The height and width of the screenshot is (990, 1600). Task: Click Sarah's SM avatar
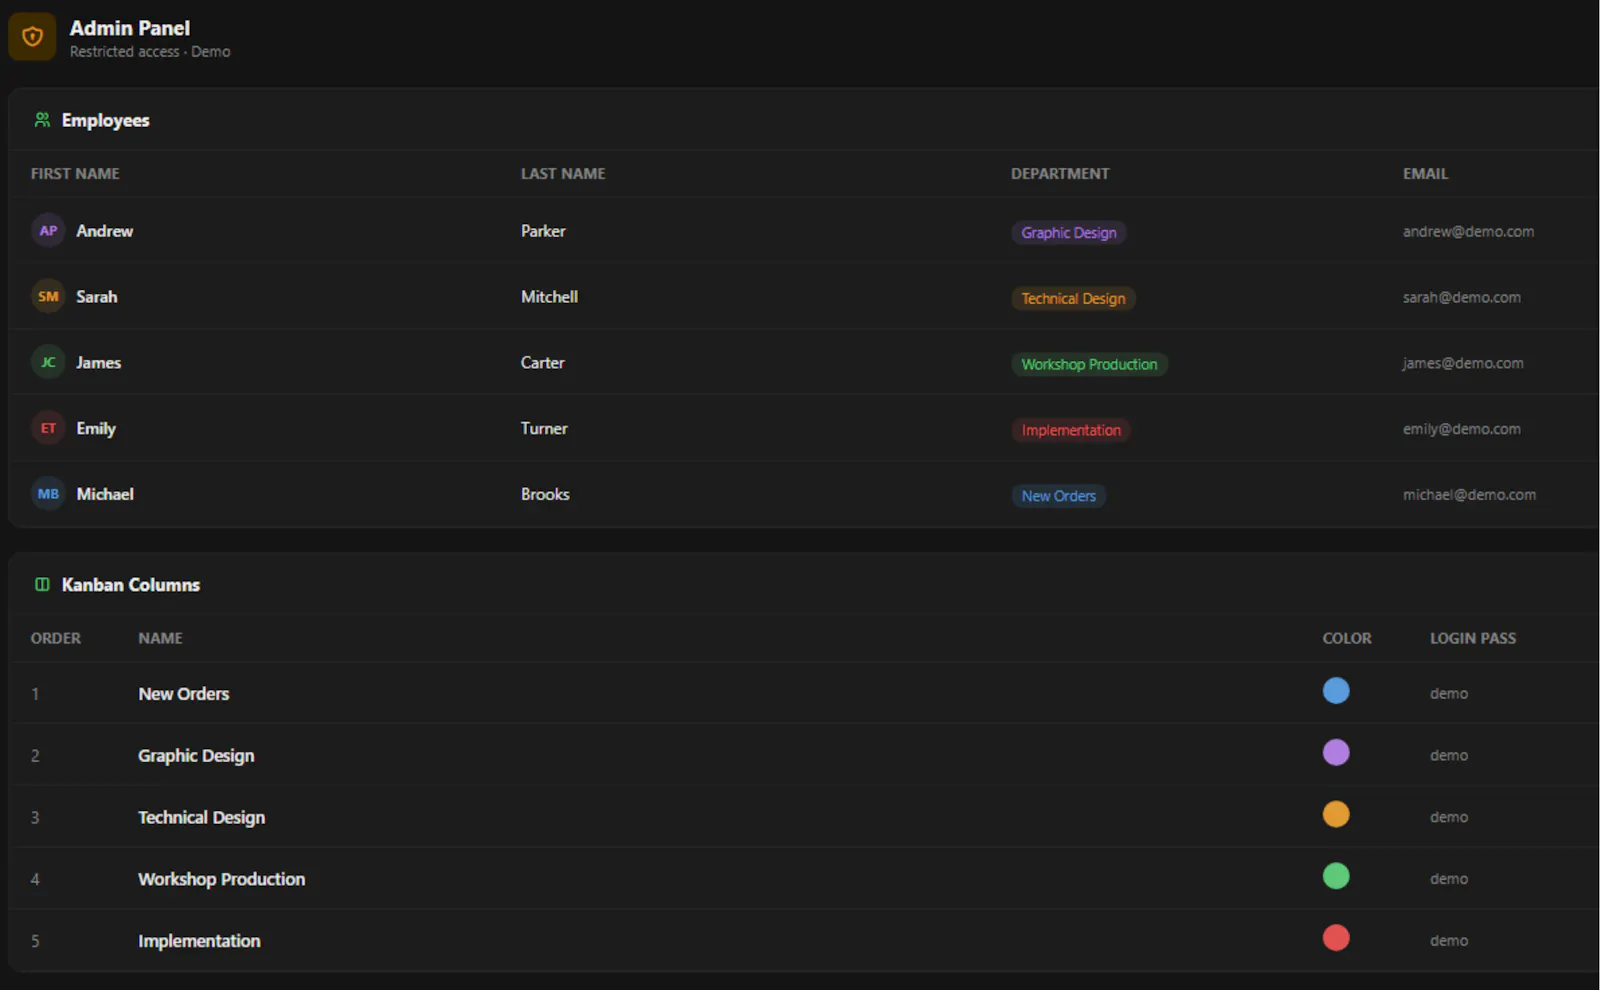click(x=48, y=297)
